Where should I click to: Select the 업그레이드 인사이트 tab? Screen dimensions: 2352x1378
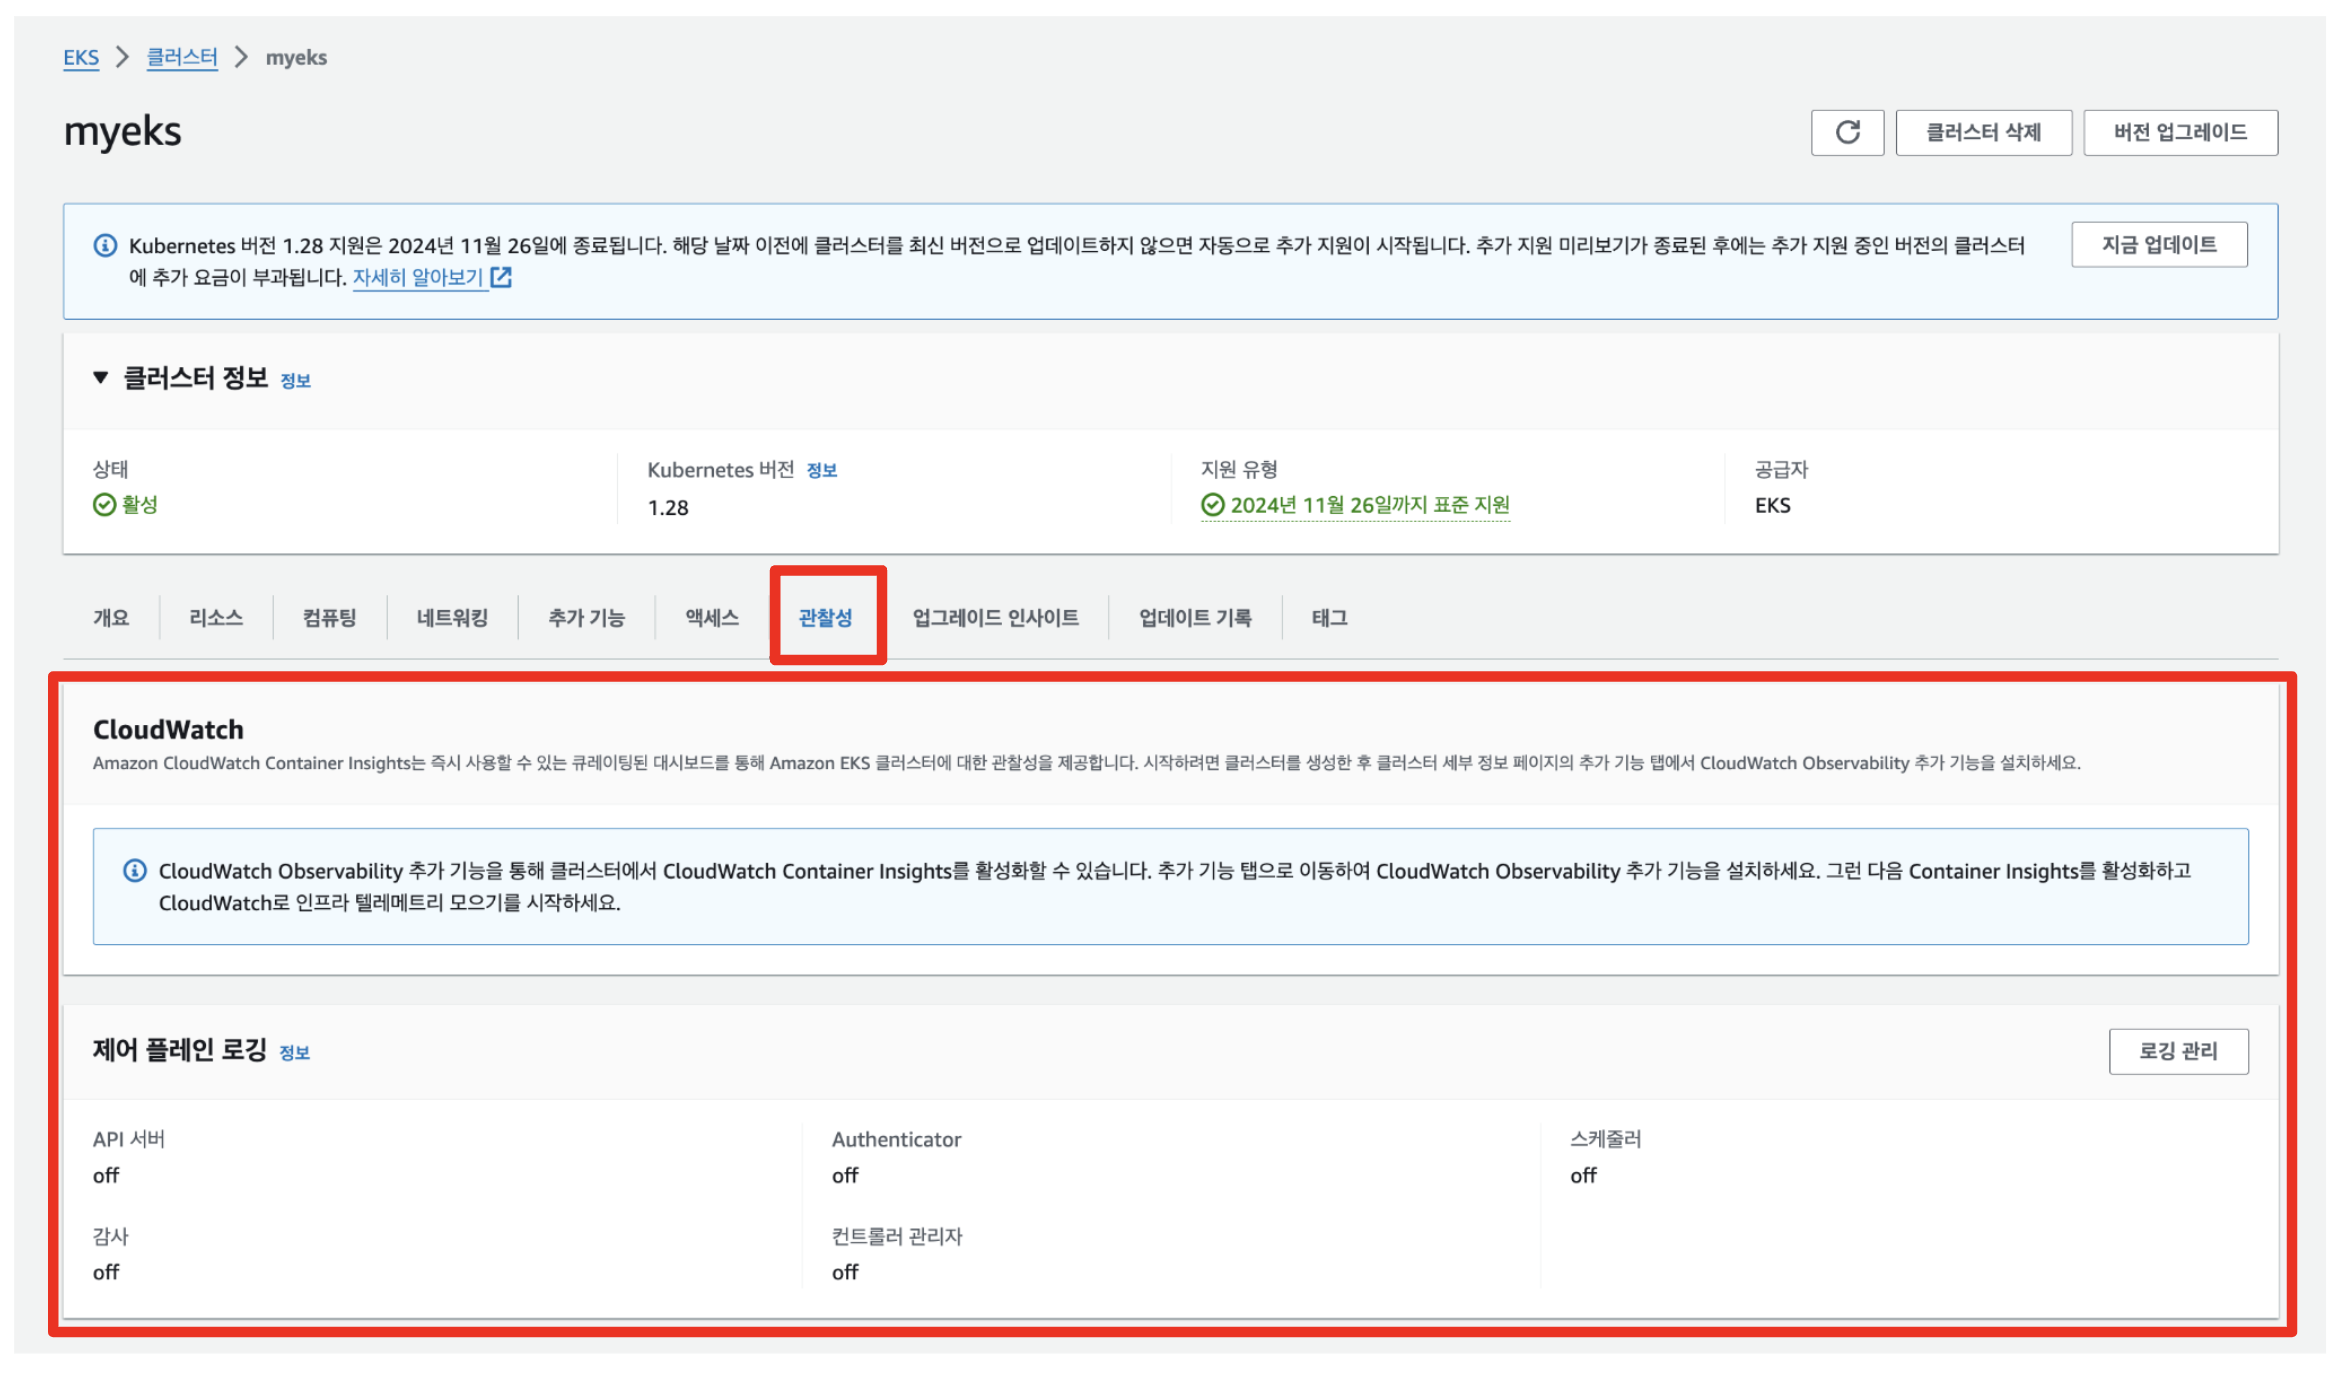pyautogui.click(x=995, y=617)
